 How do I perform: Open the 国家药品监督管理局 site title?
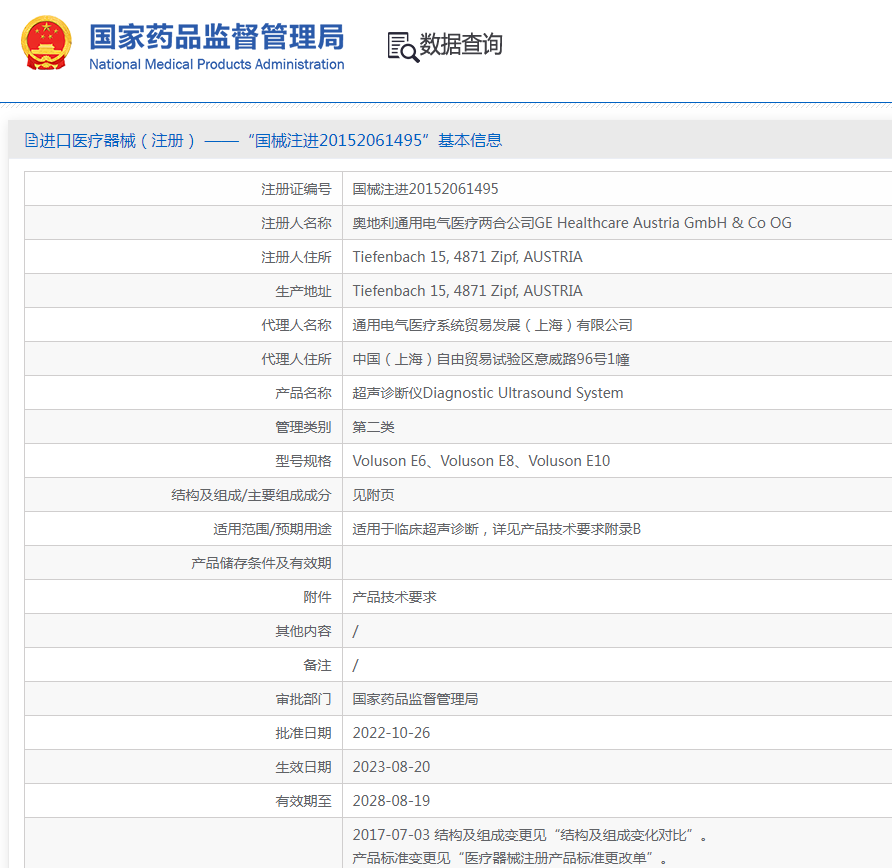click(x=217, y=37)
